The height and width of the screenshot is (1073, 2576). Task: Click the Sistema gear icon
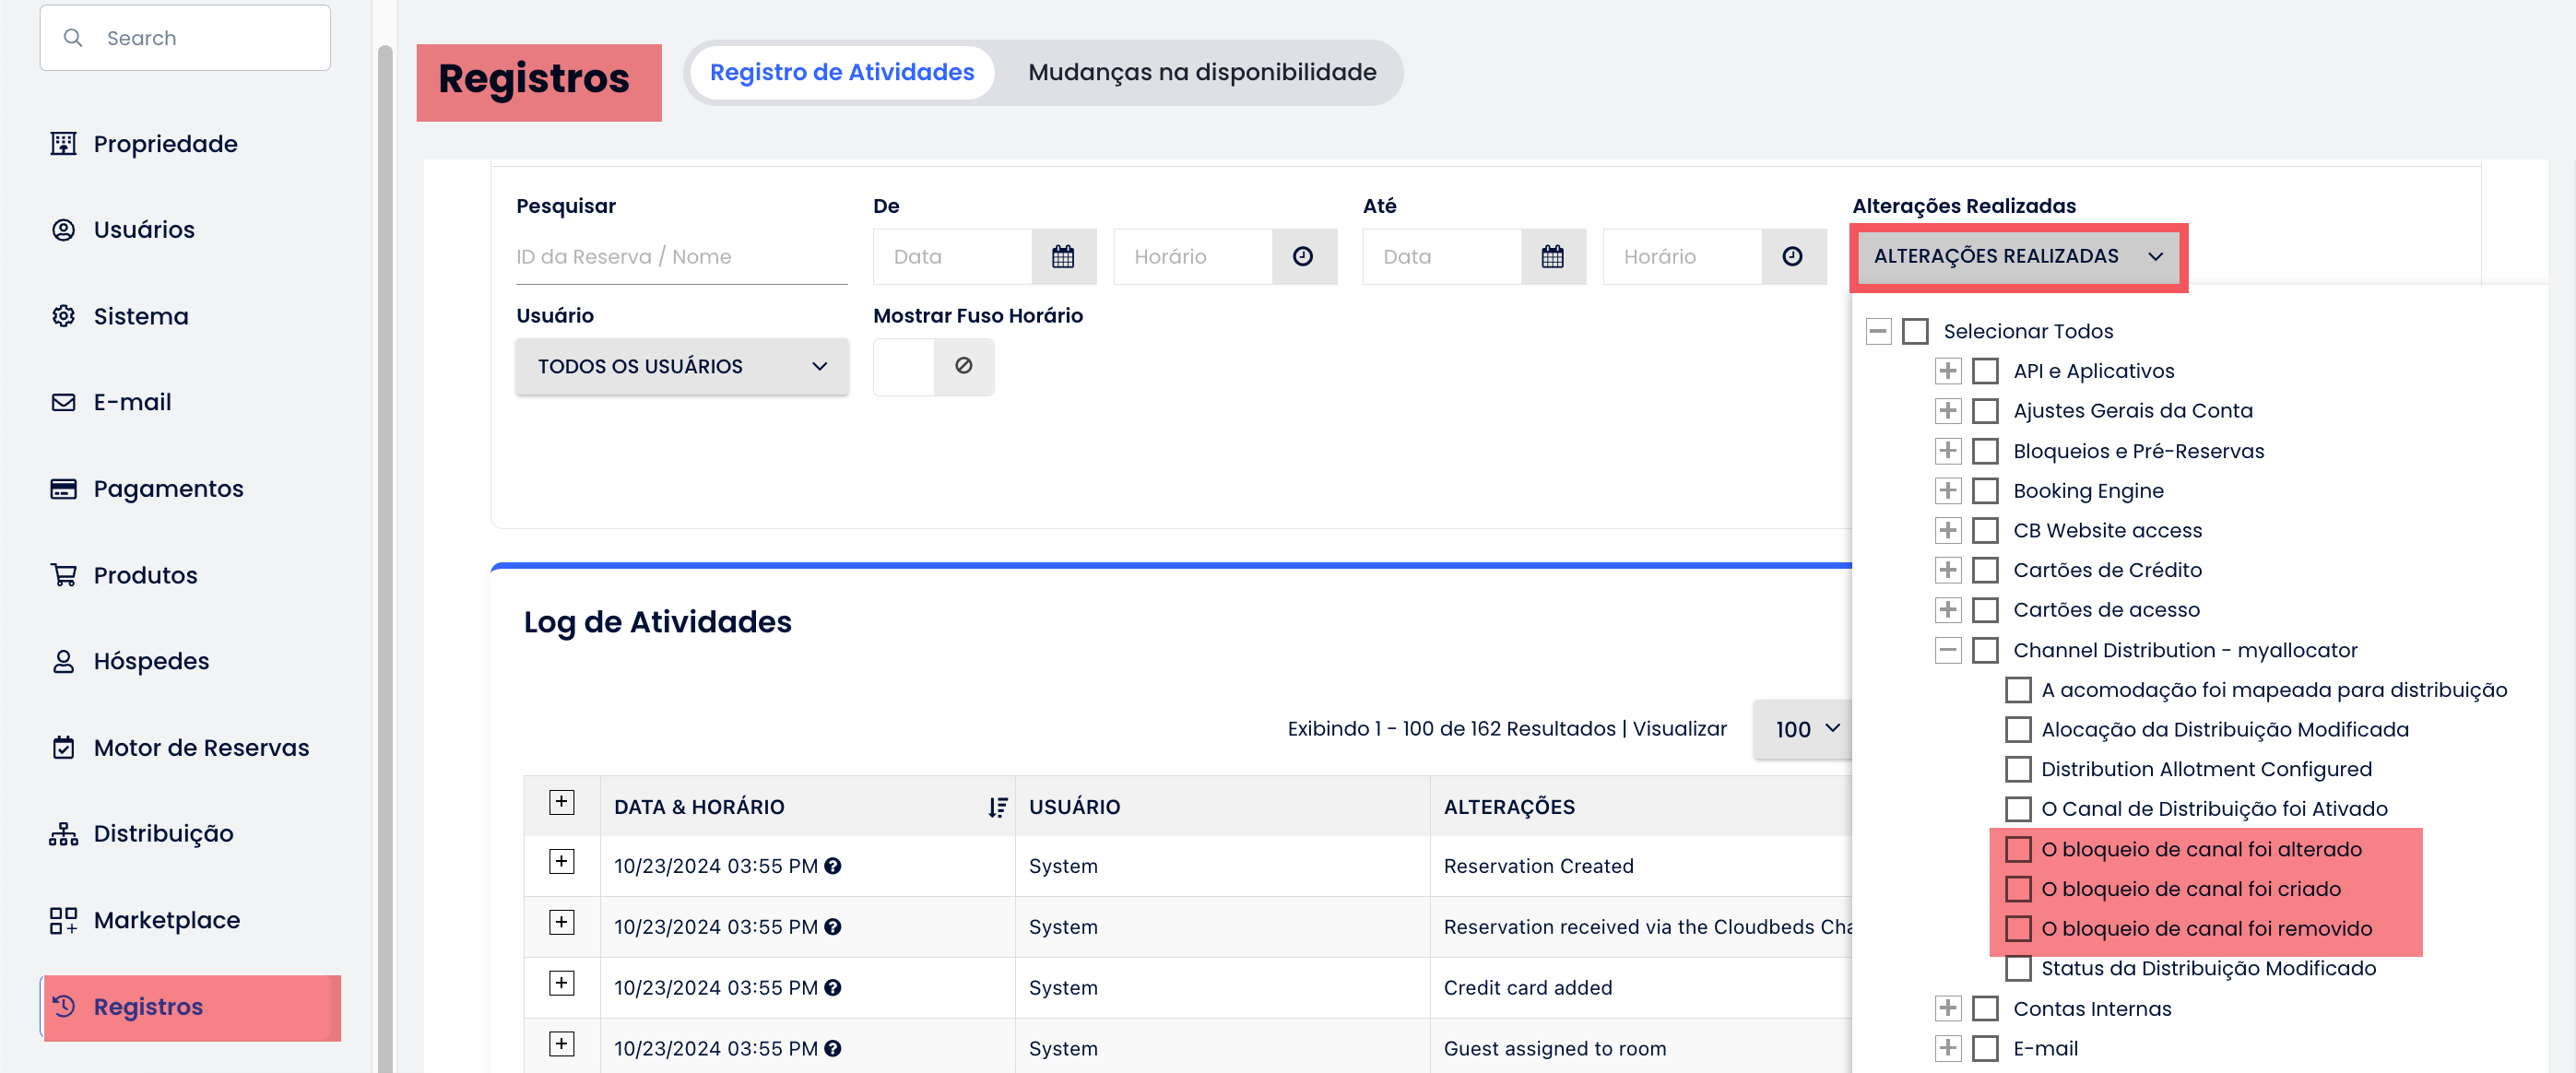pos(63,316)
